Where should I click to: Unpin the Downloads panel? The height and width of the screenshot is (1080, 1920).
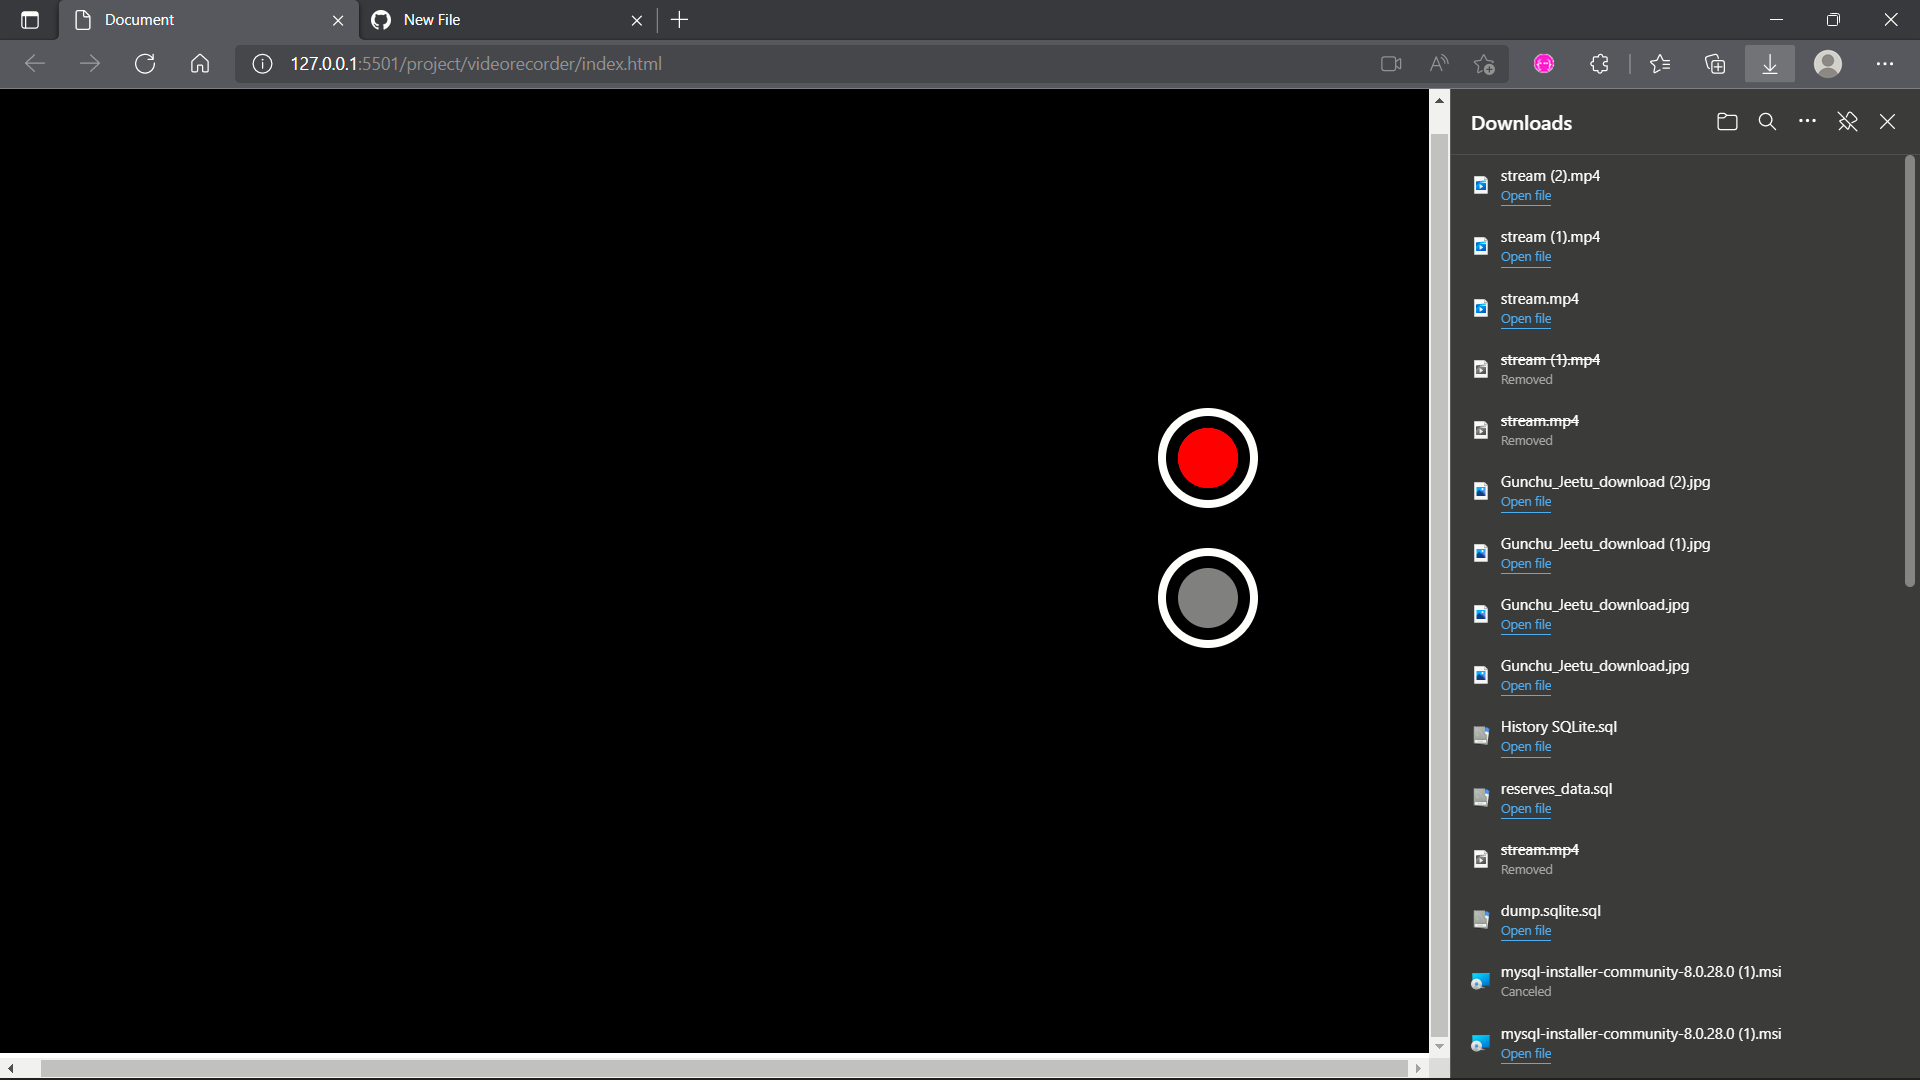click(x=1847, y=122)
